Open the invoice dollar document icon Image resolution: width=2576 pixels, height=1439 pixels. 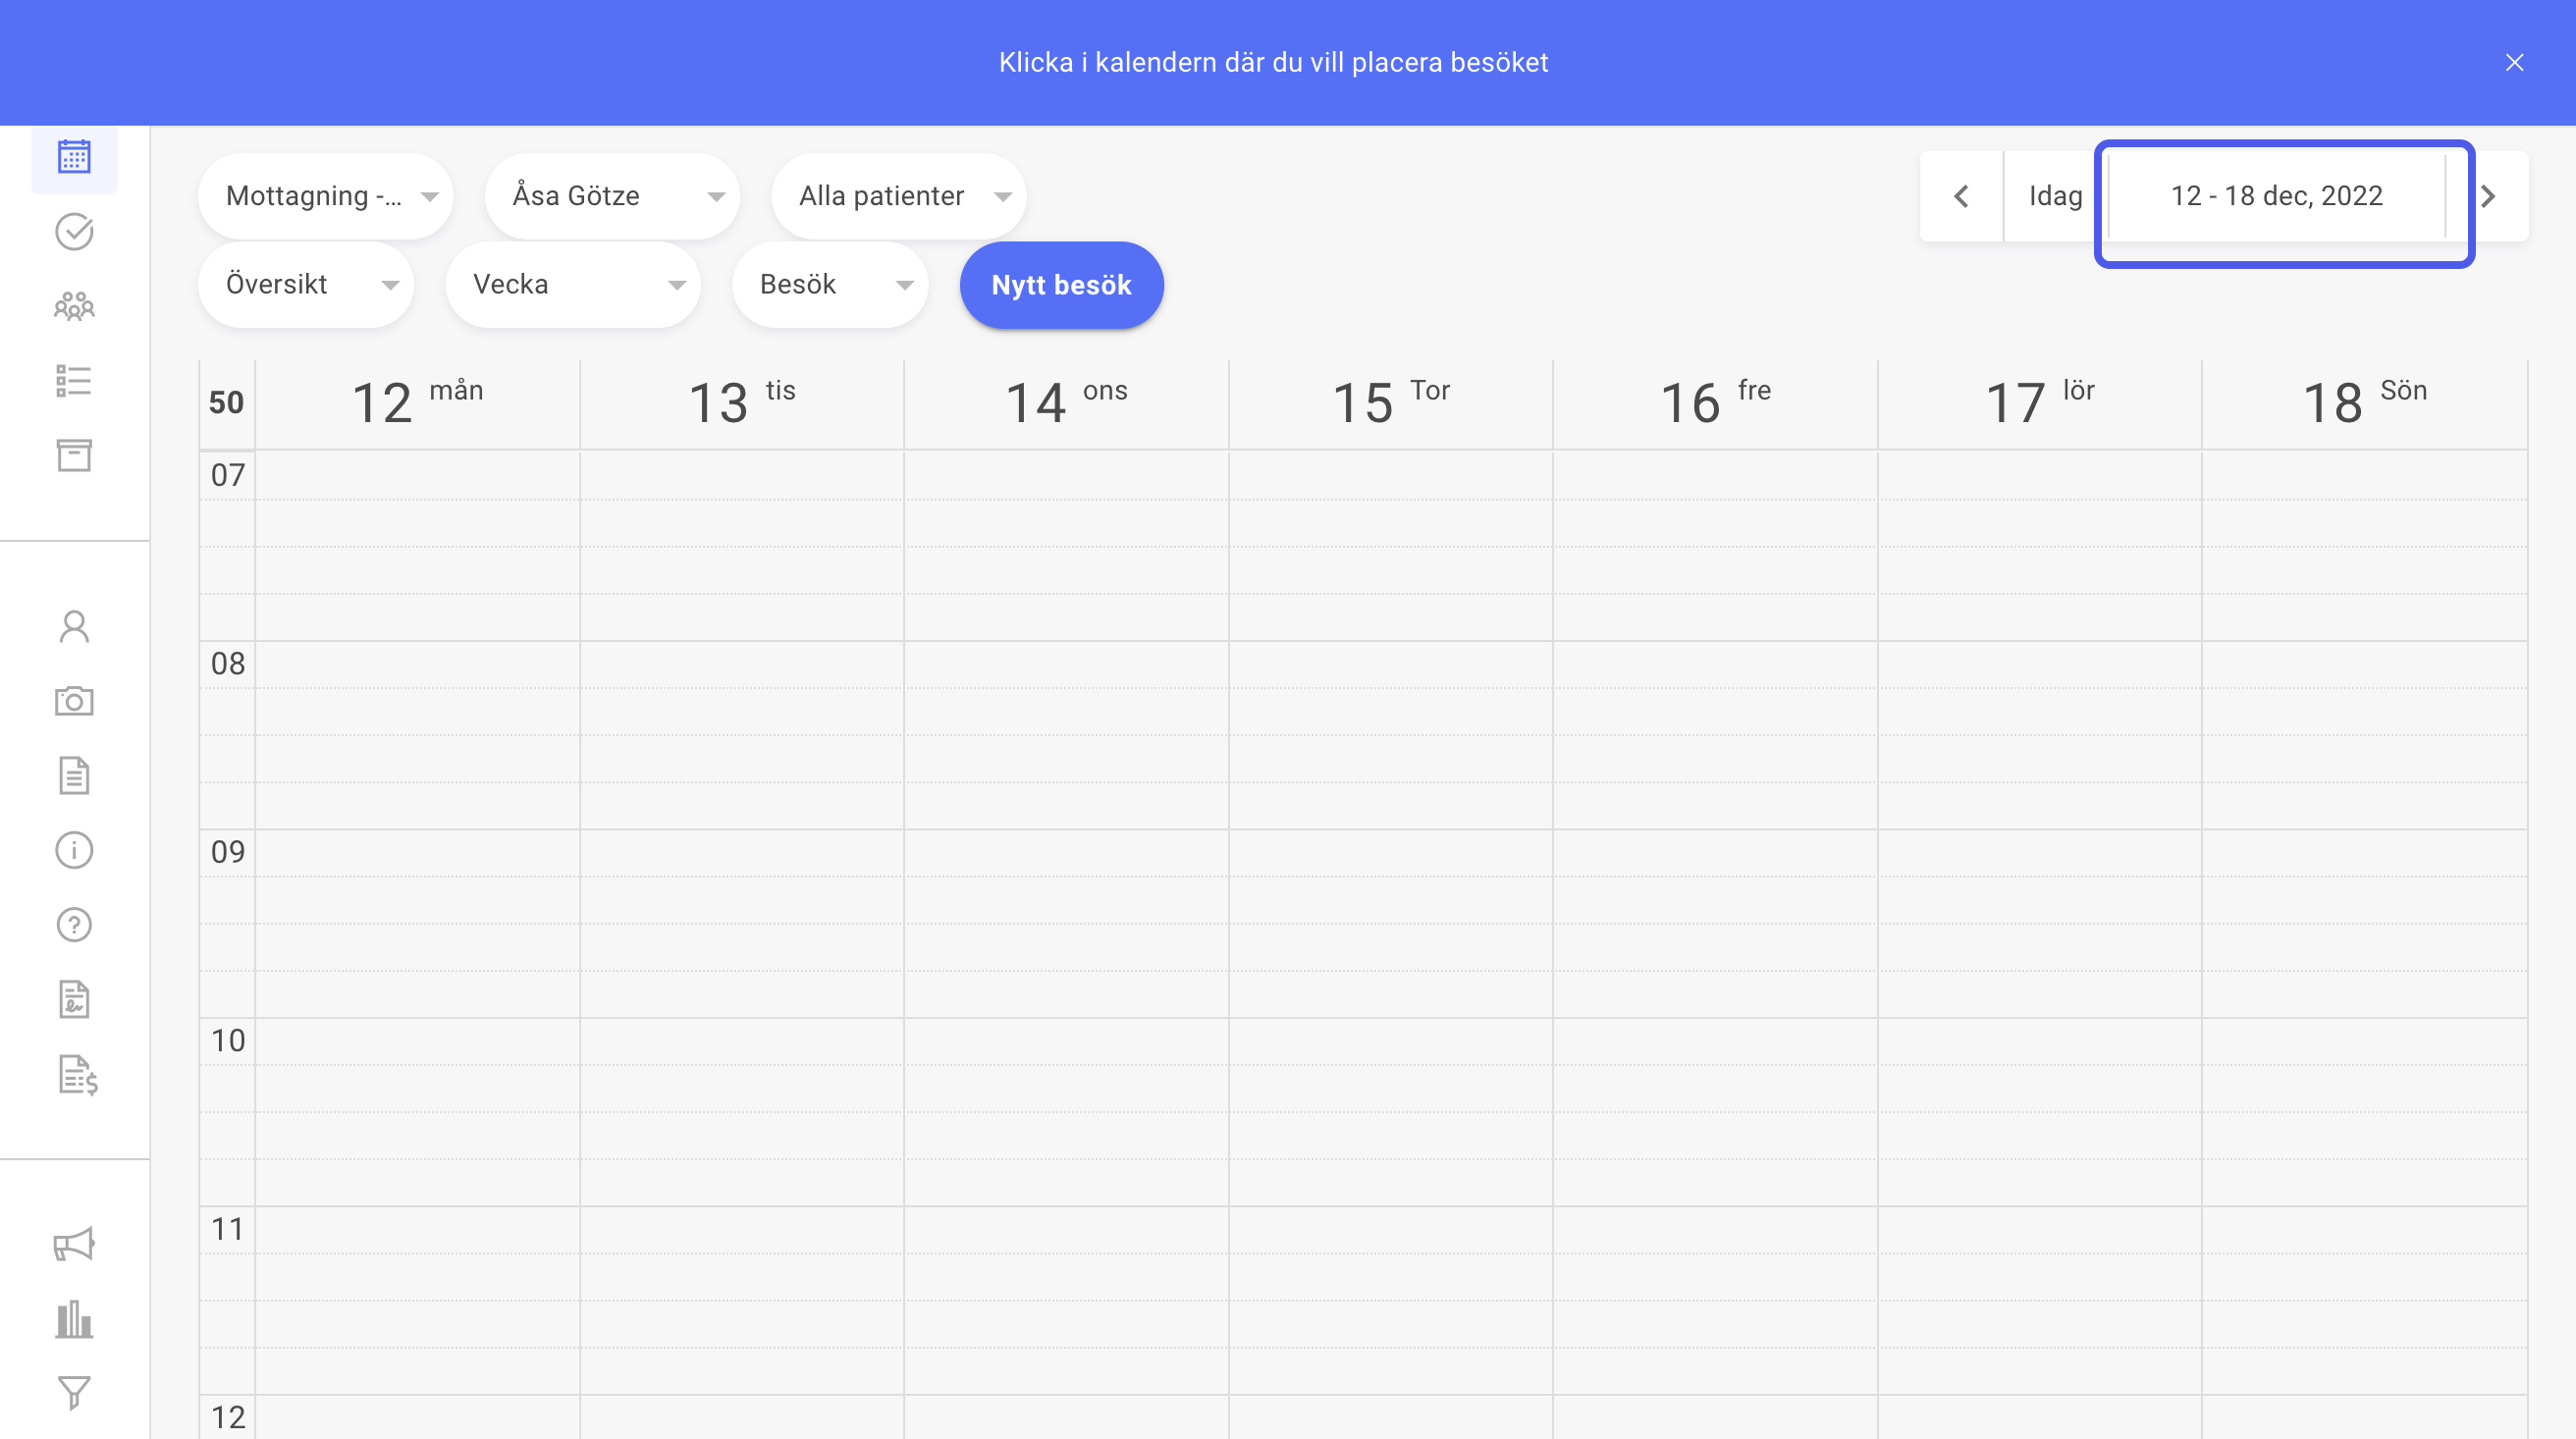(77, 1075)
